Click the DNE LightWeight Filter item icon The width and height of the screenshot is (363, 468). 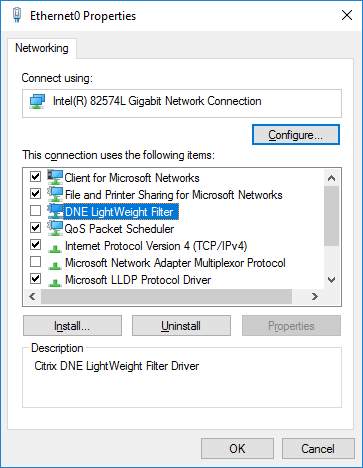55,211
